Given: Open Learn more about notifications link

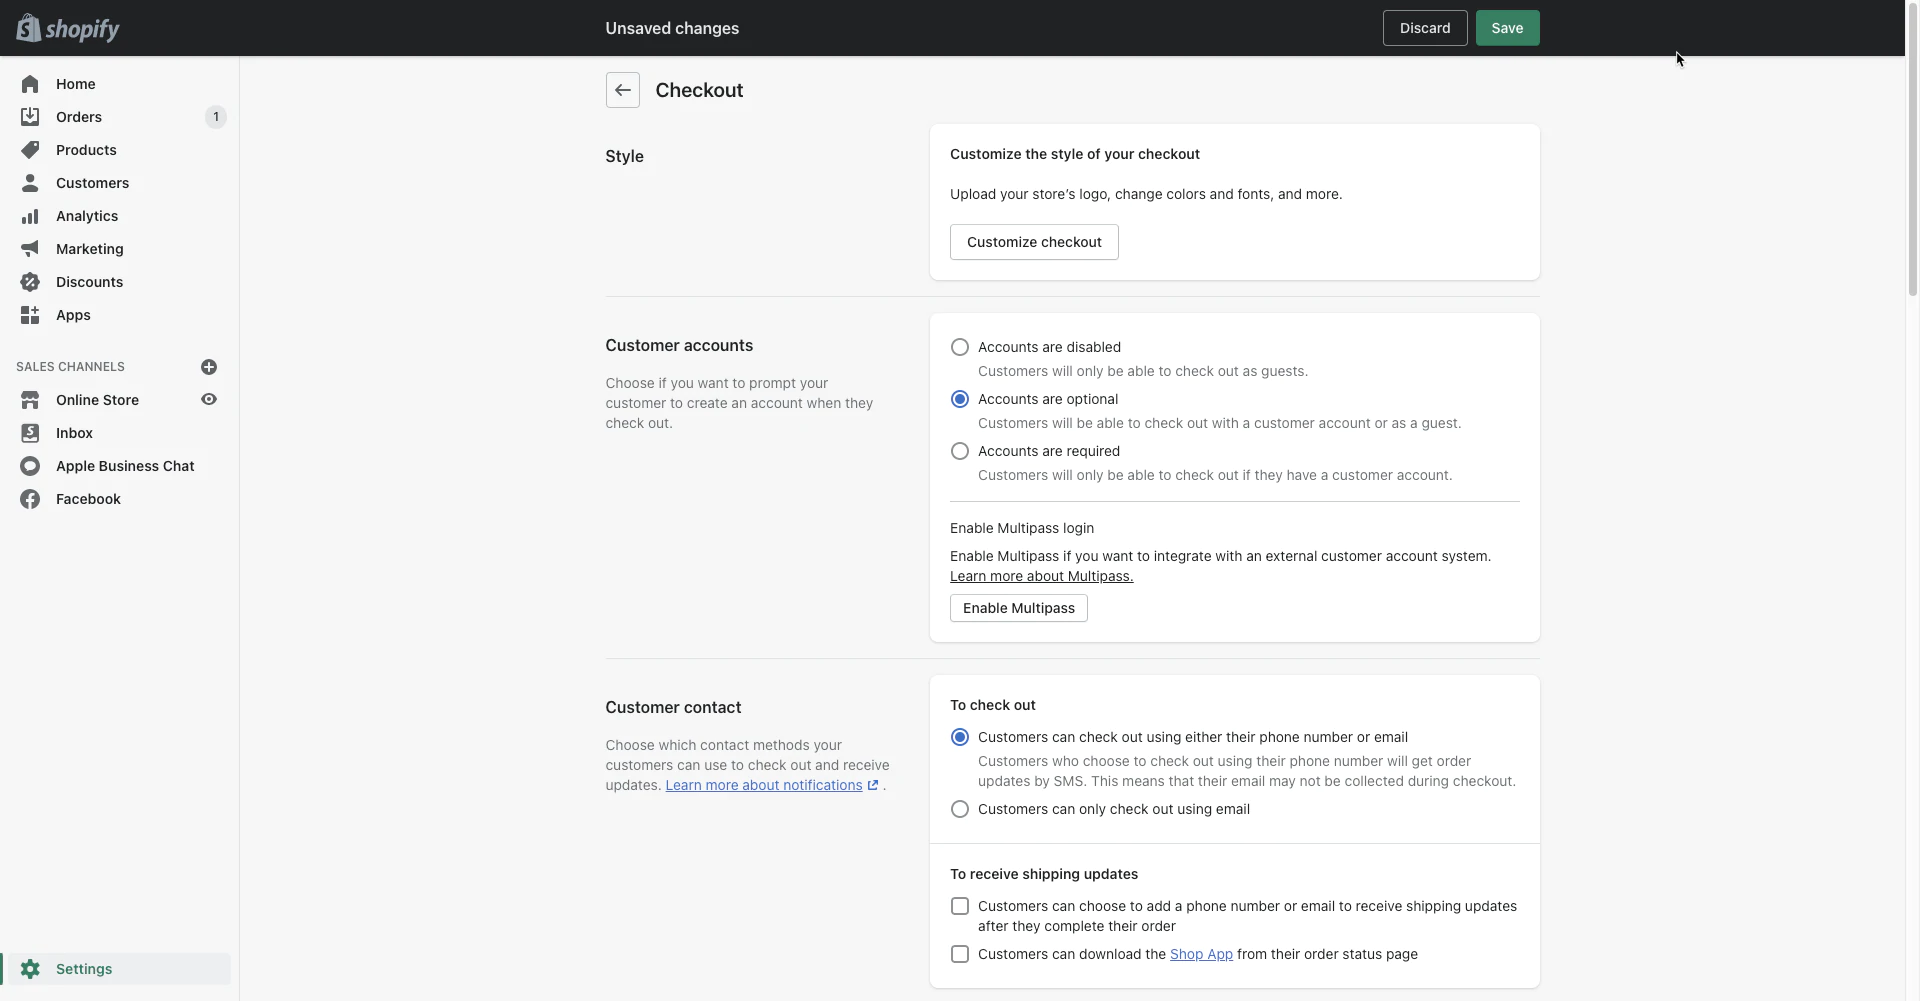Looking at the screenshot, I should pos(764,785).
